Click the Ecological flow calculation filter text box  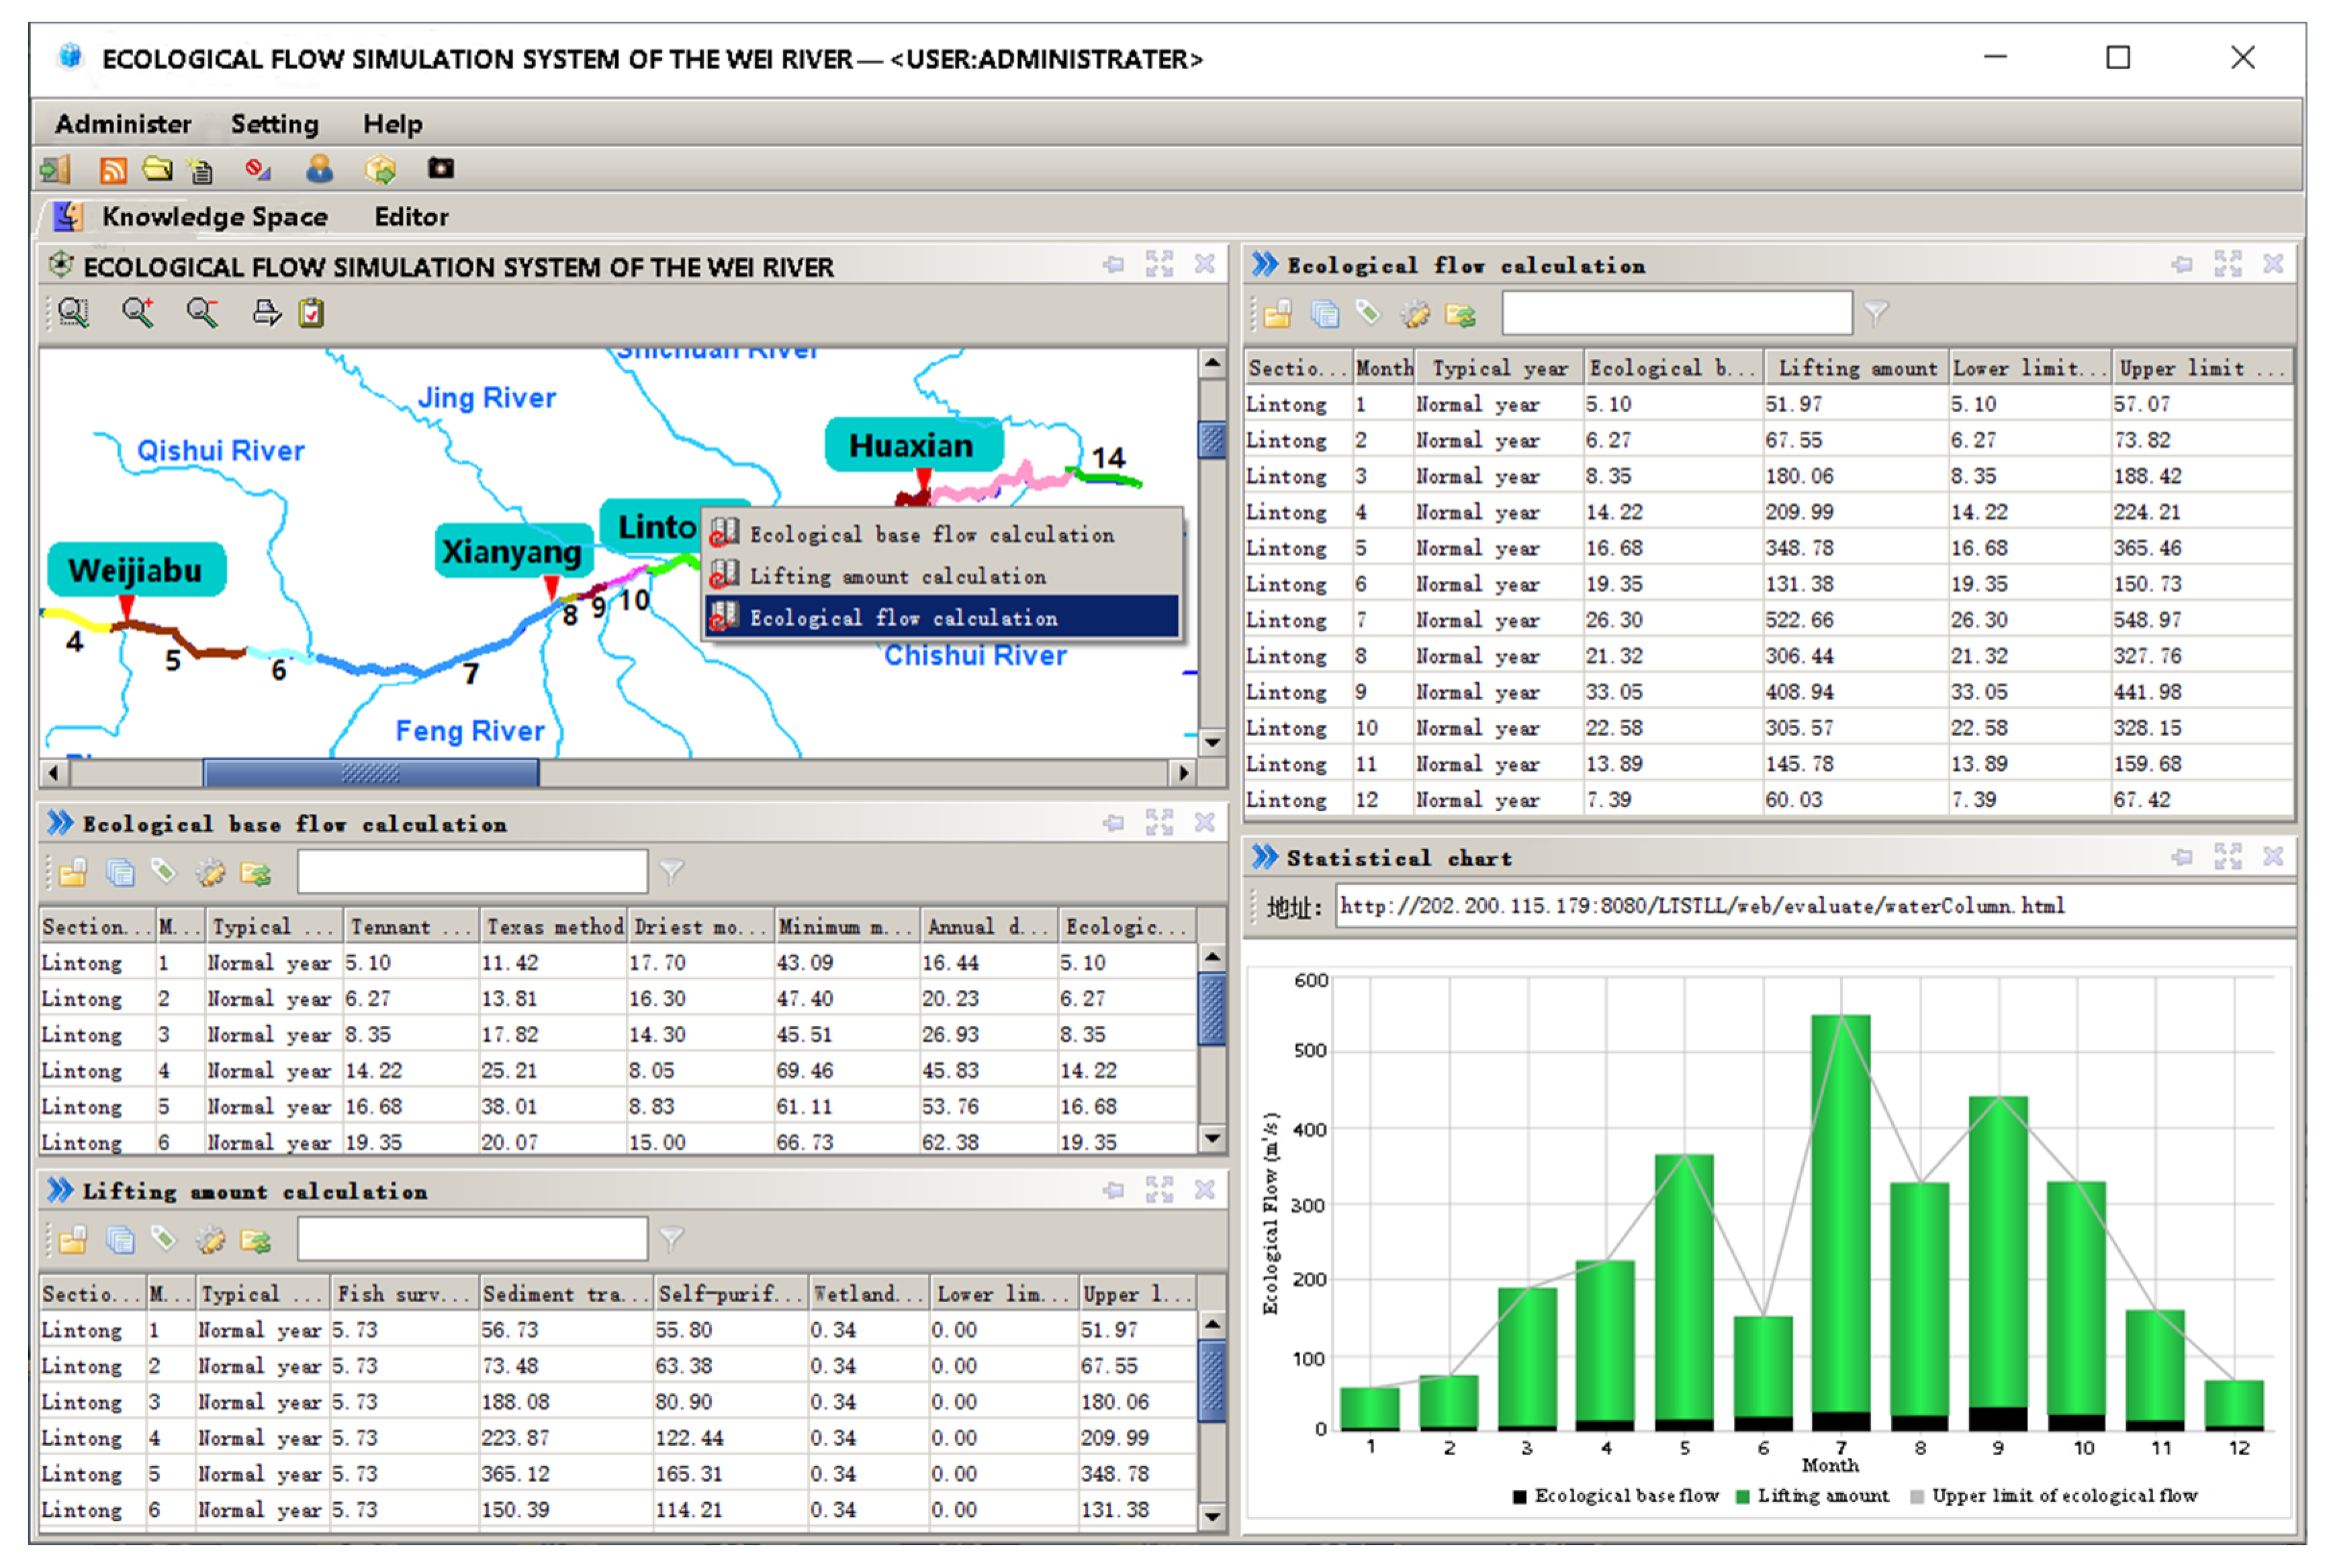1676,314
